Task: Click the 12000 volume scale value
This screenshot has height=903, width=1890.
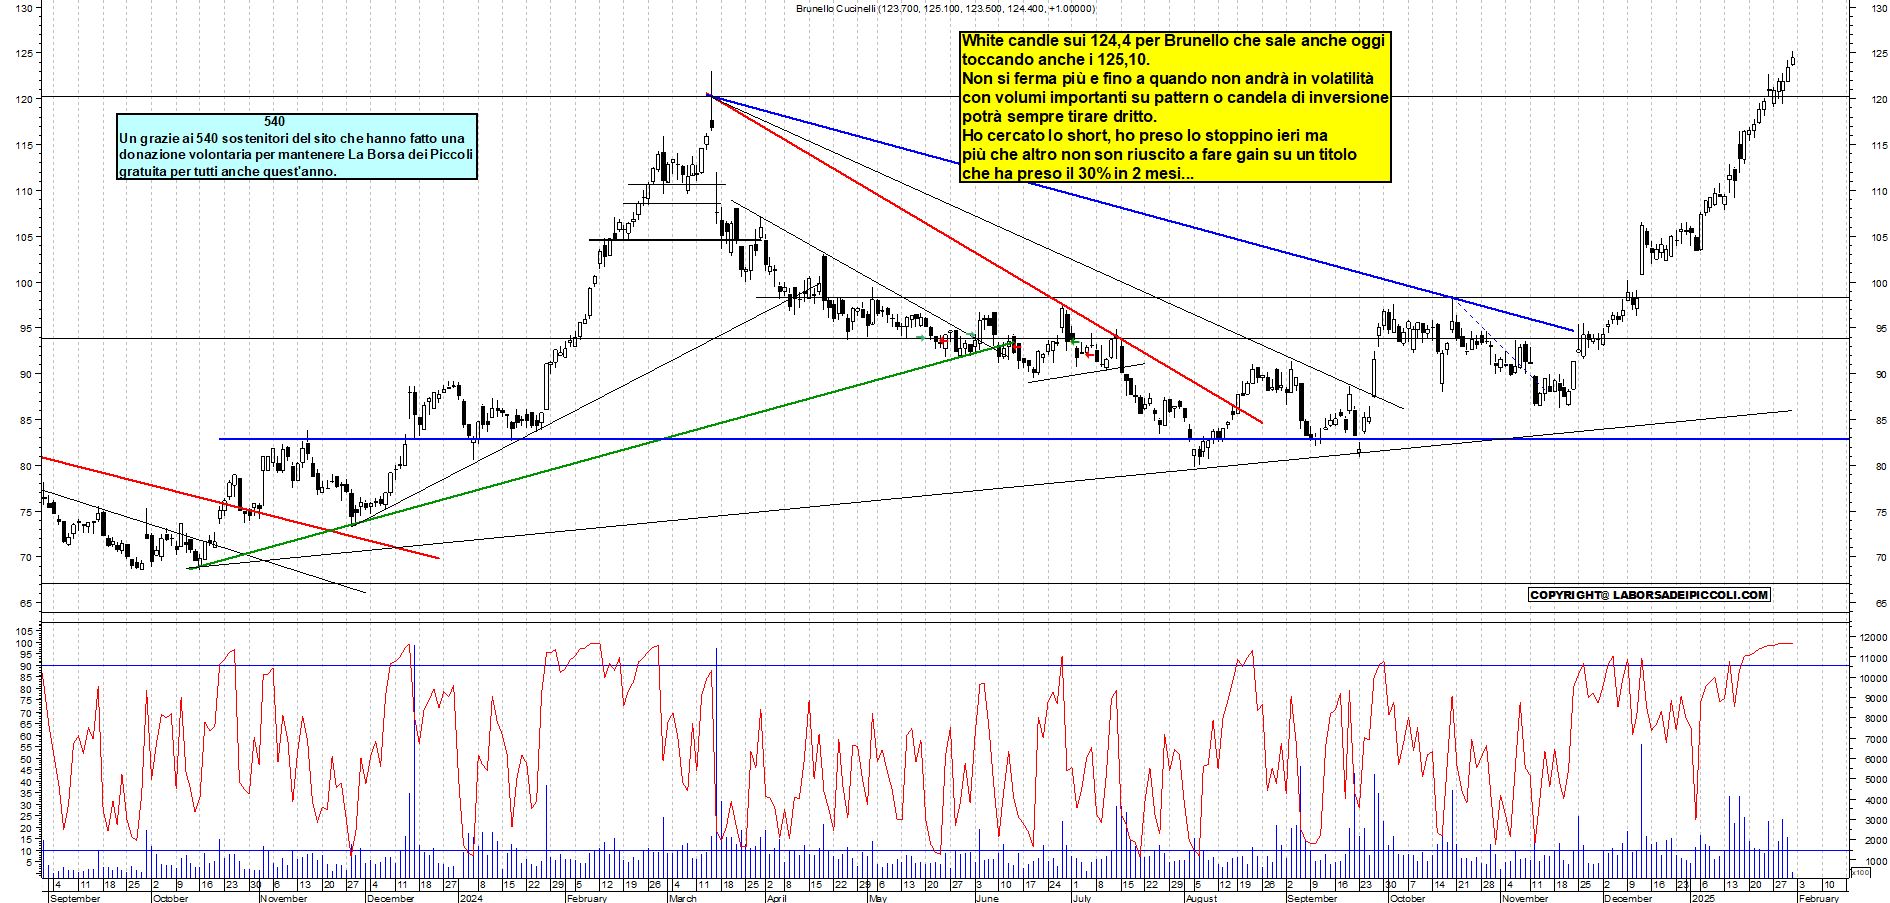Action: click(x=1873, y=637)
